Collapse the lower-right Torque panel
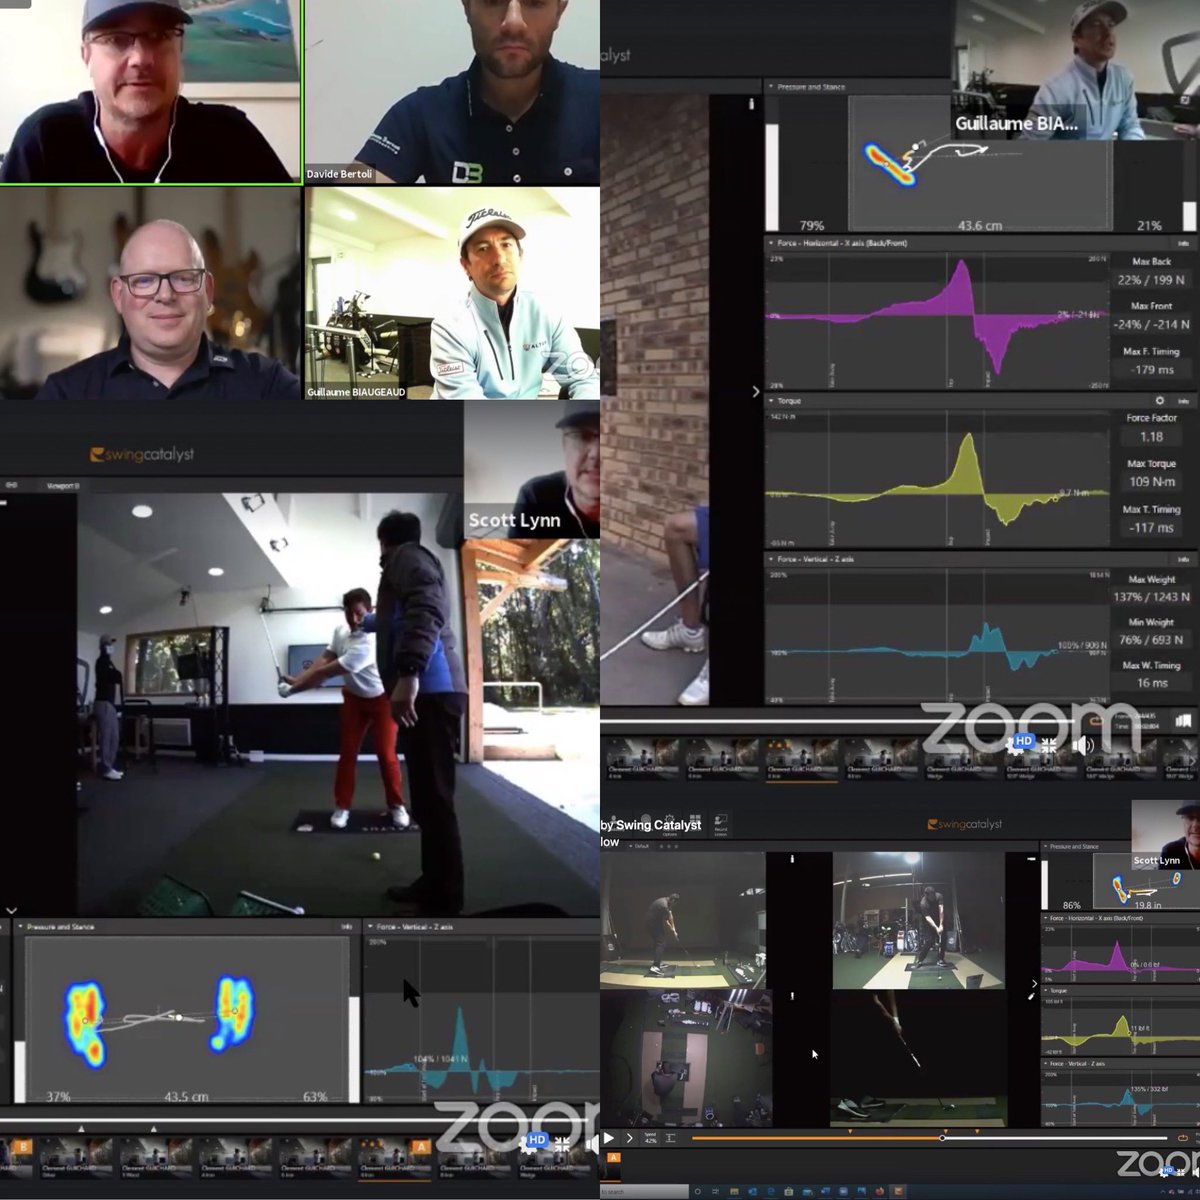 (x=1046, y=990)
